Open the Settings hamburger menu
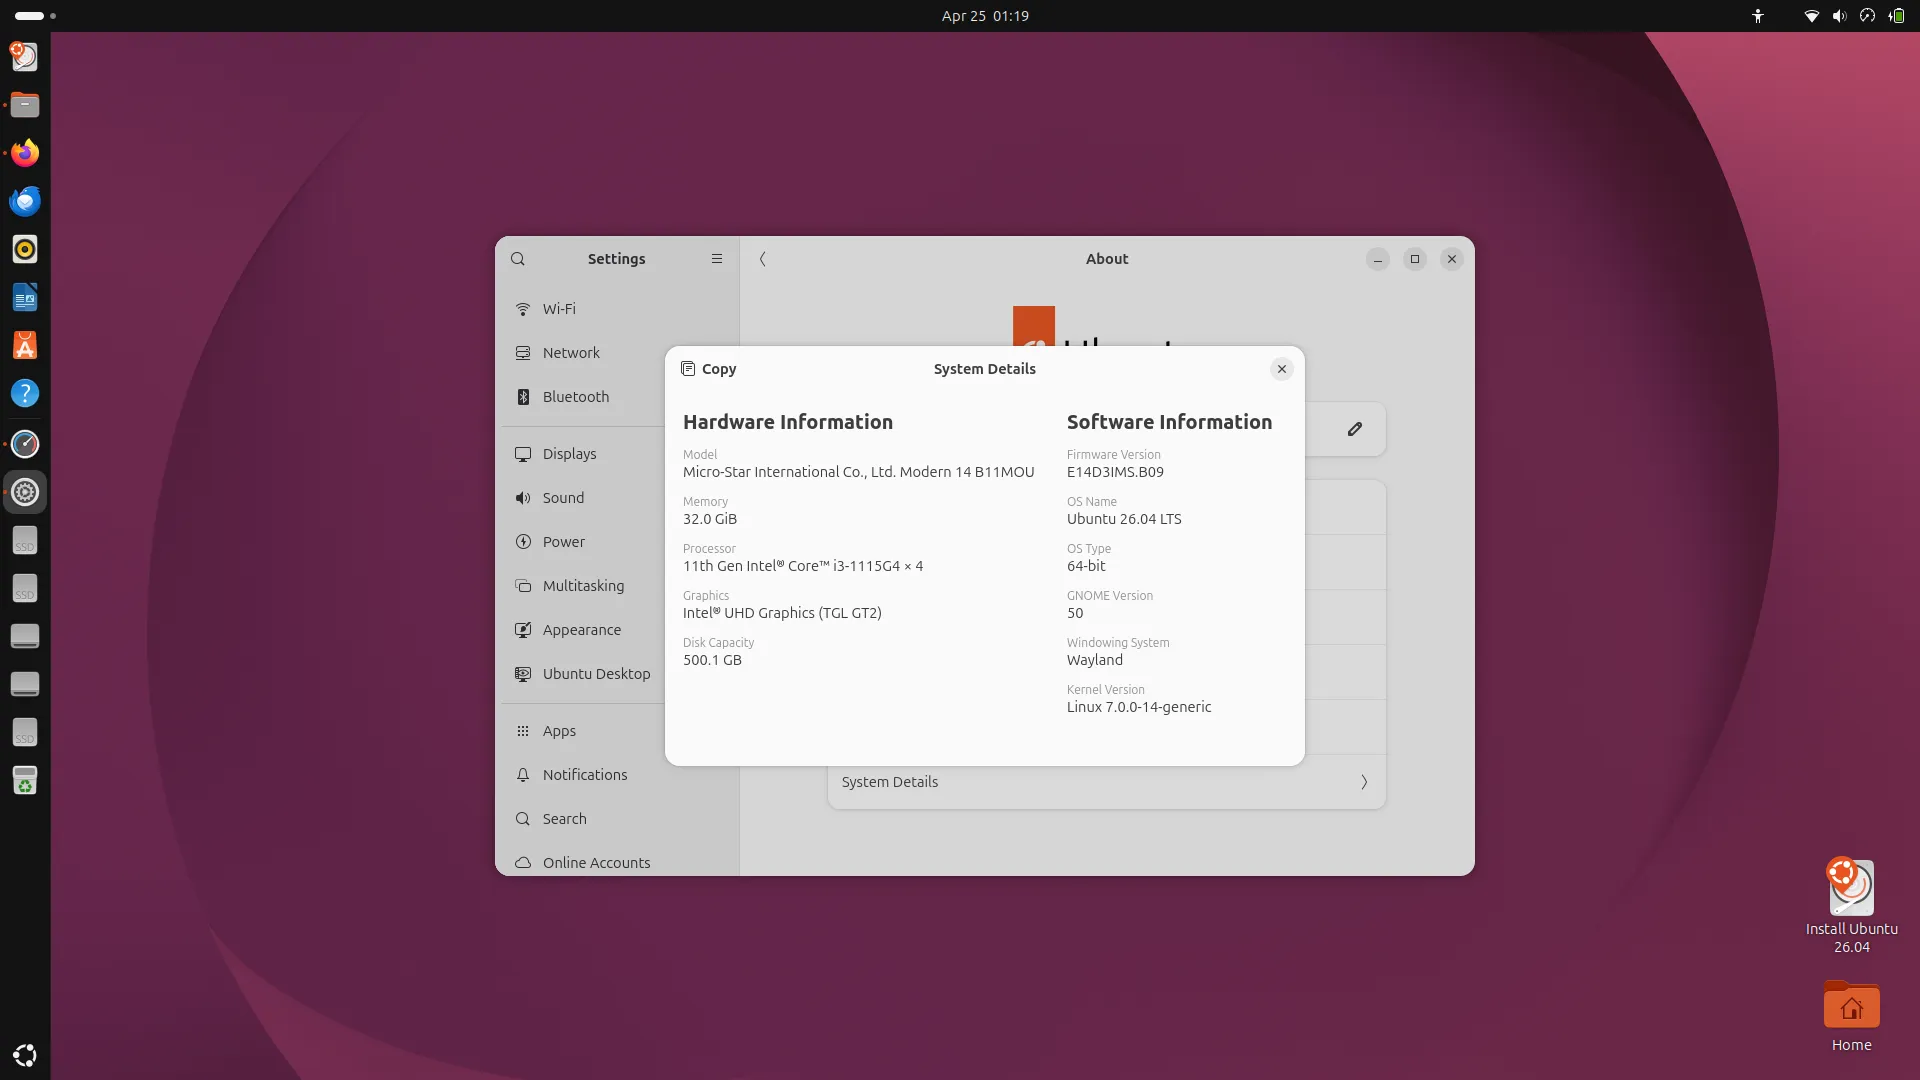 [x=717, y=258]
